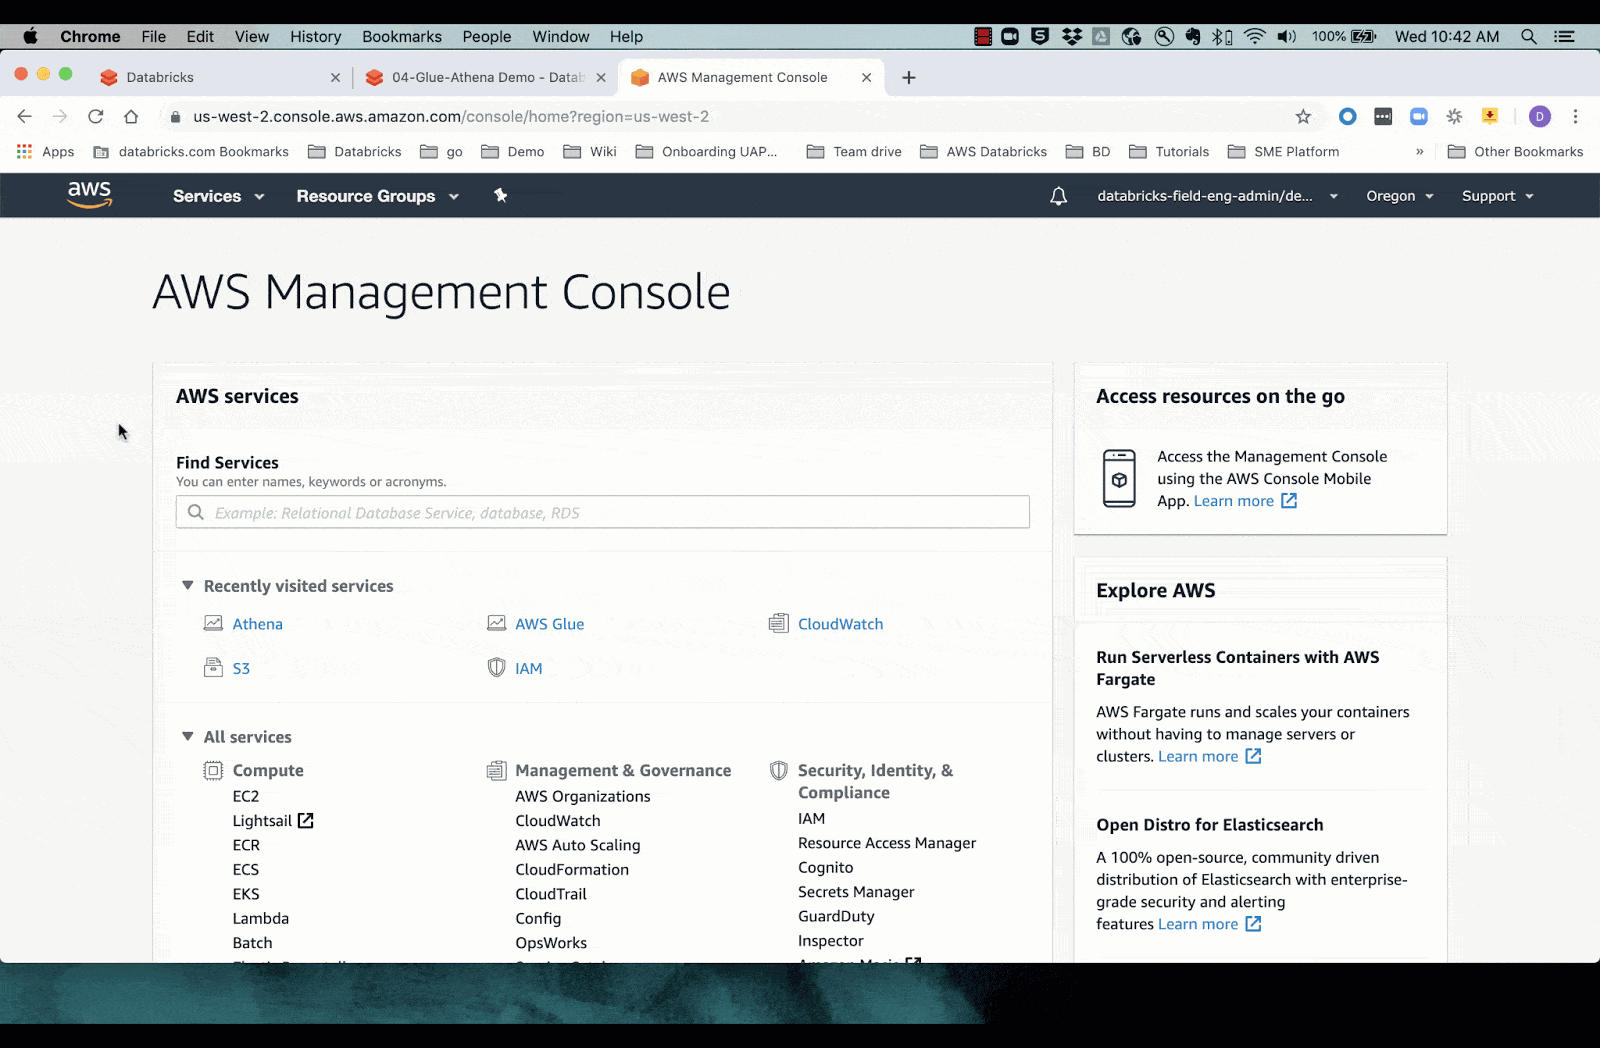
Task: Open the Athena service link
Action: coord(257,624)
